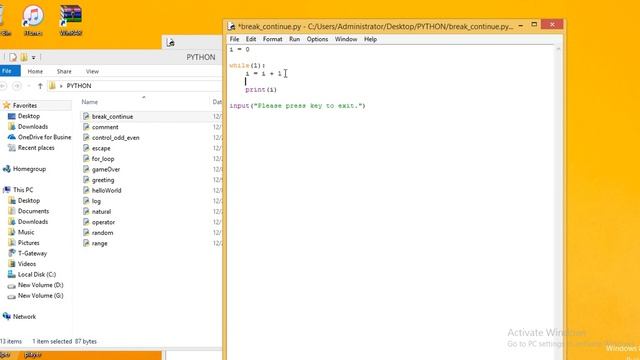Click the Back arrow in Explorer
640x360 pixels.
click(3, 86)
